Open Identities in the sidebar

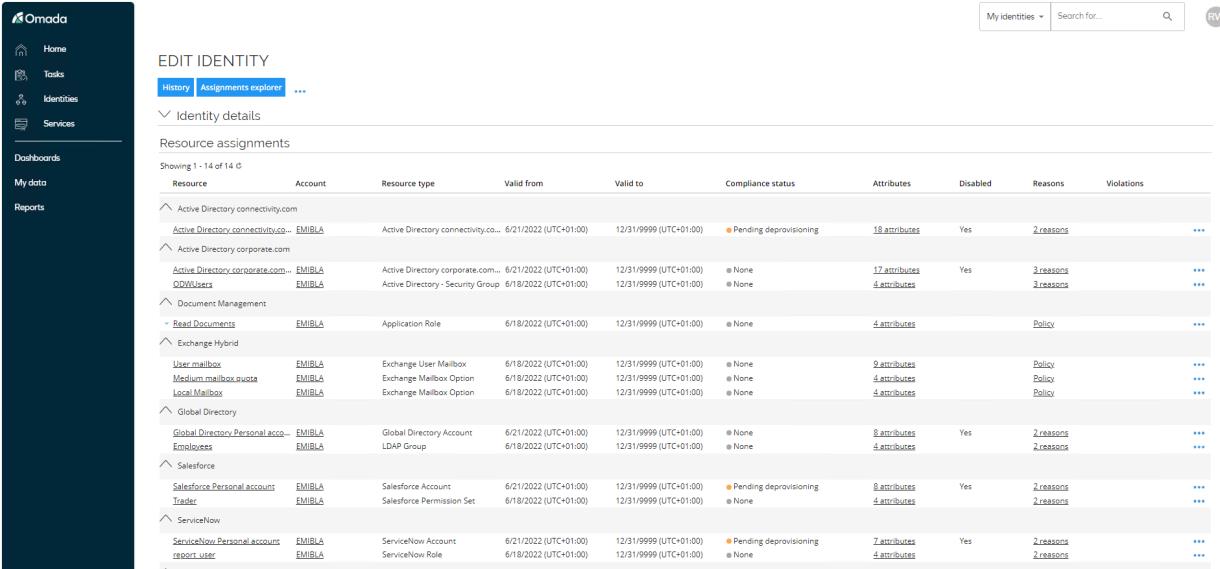tap(60, 99)
